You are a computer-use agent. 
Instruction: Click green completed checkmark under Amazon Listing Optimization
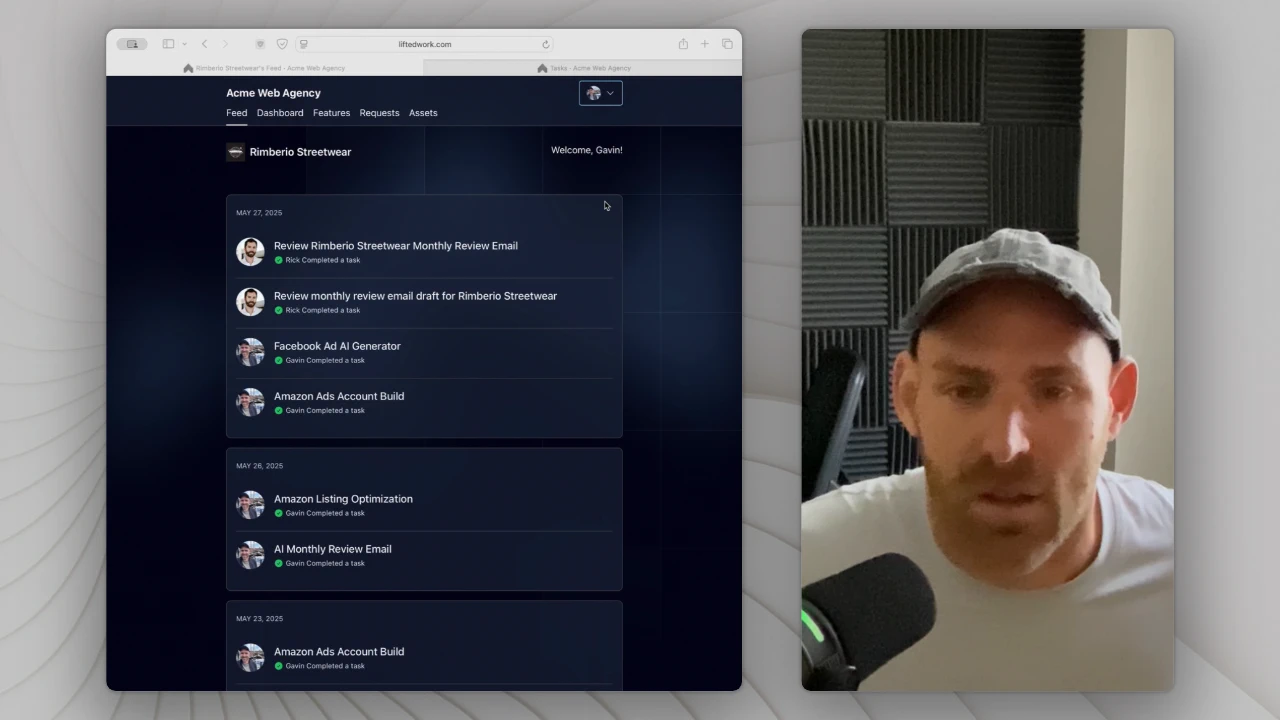click(x=279, y=513)
